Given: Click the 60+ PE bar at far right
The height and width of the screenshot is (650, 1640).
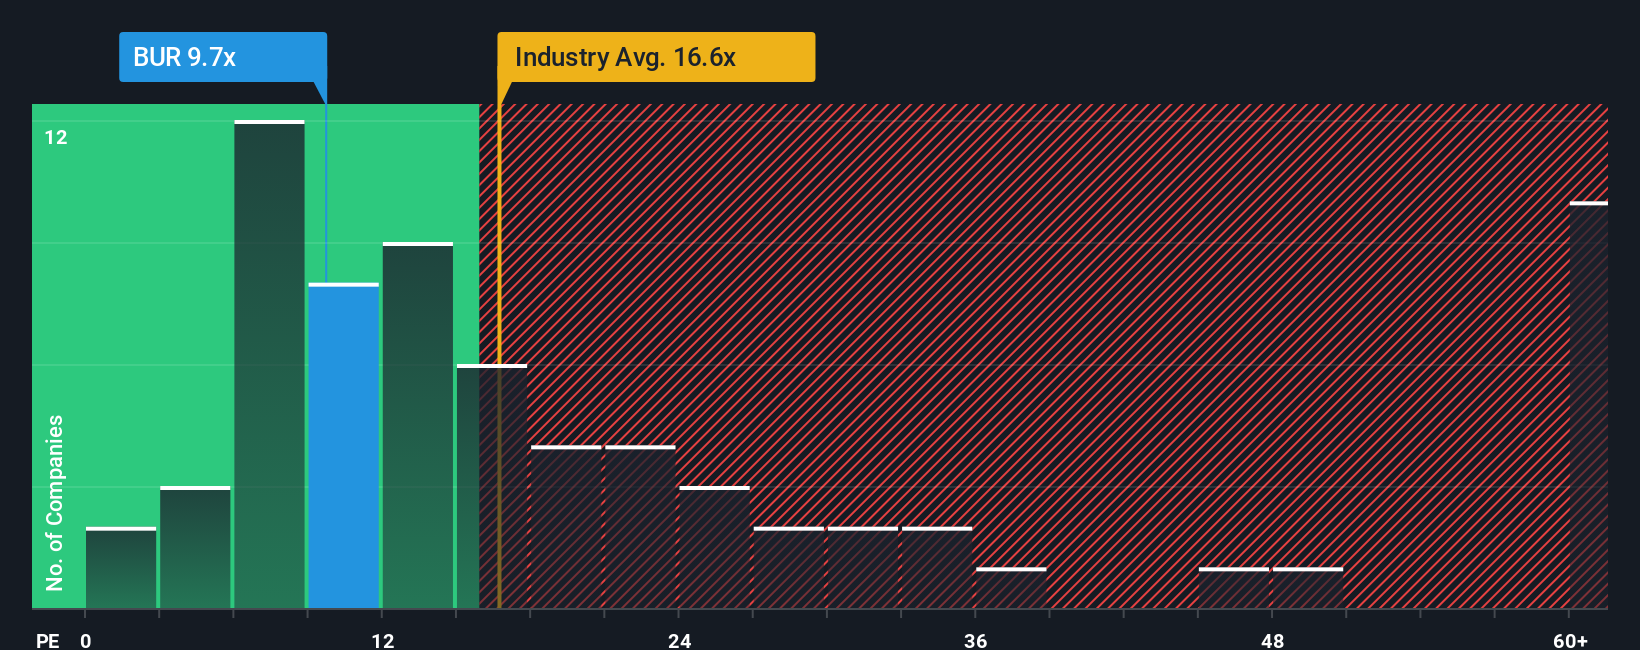Looking at the screenshot, I should click(x=1589, y=405).
